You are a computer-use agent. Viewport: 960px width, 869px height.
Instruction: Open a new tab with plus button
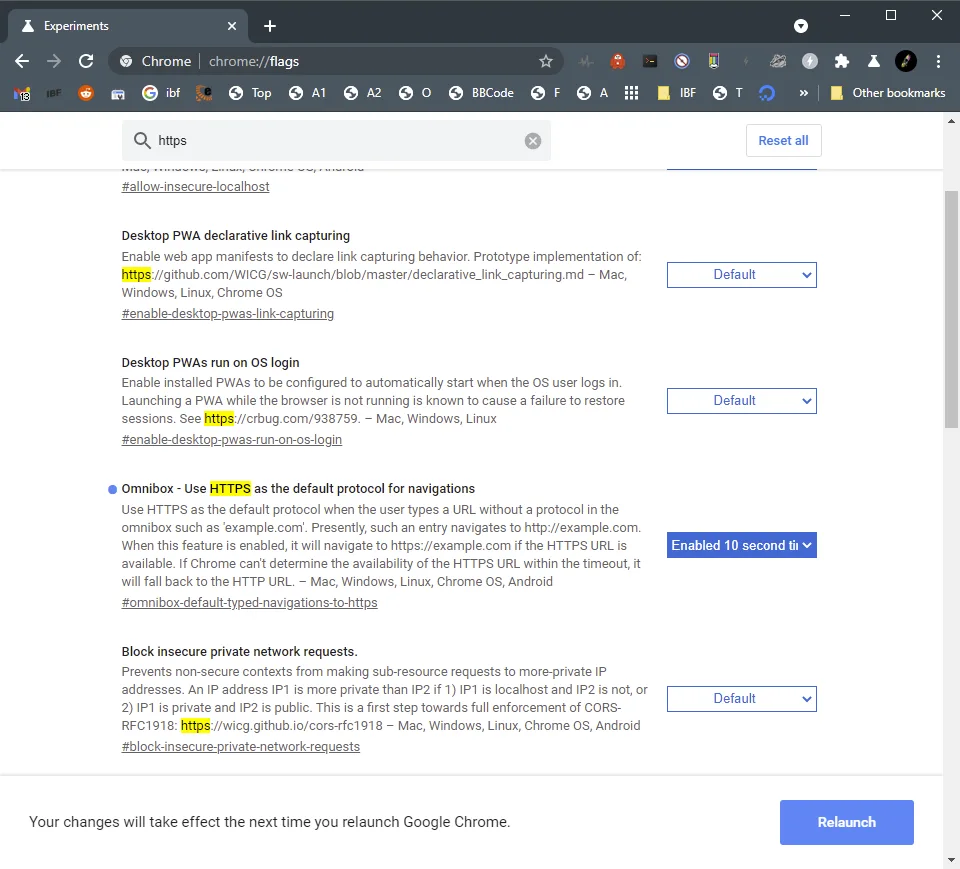(x=270, y=26)
